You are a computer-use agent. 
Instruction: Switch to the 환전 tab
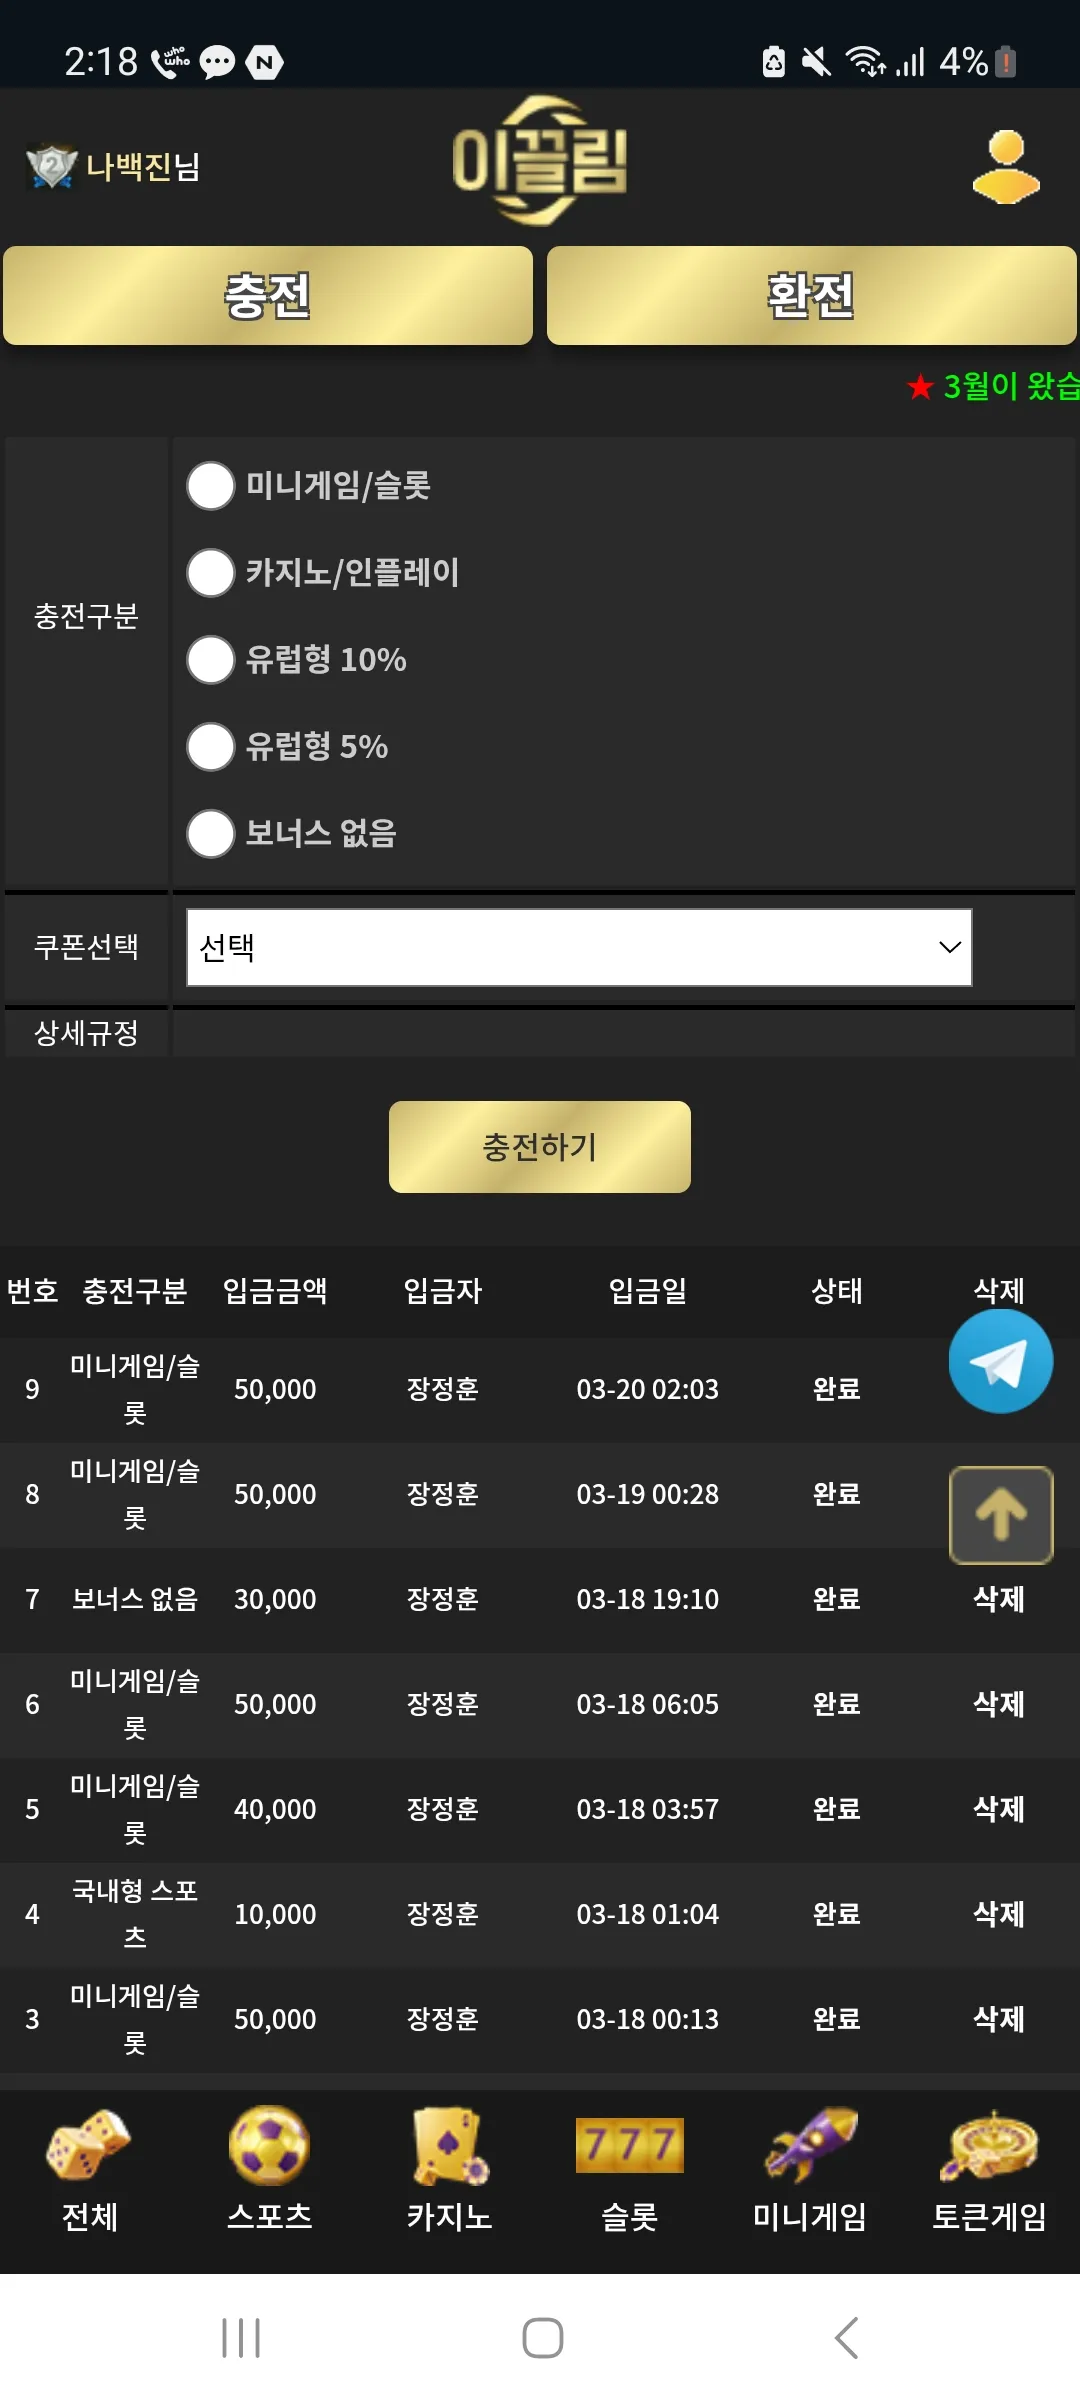click(x=811, y=296)
